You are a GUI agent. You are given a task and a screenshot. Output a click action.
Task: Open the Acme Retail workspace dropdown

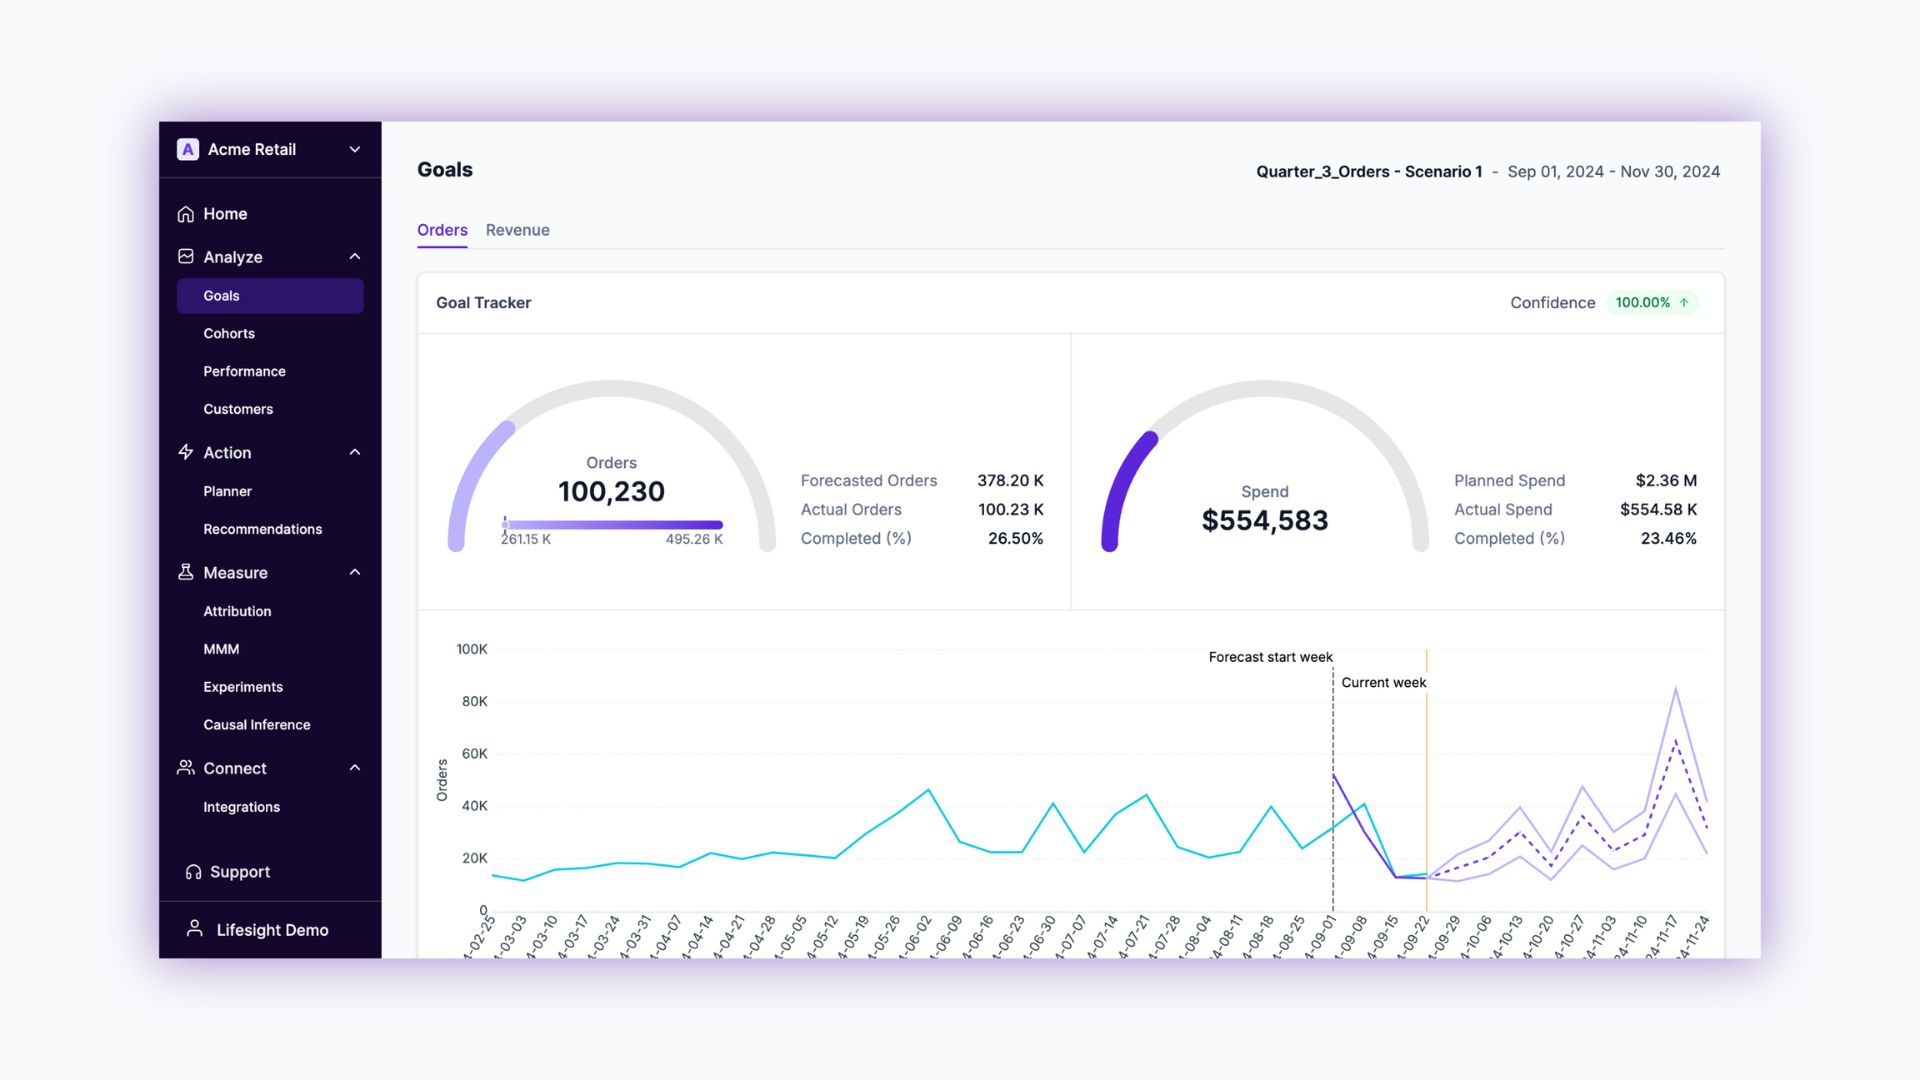click(354, 149)
